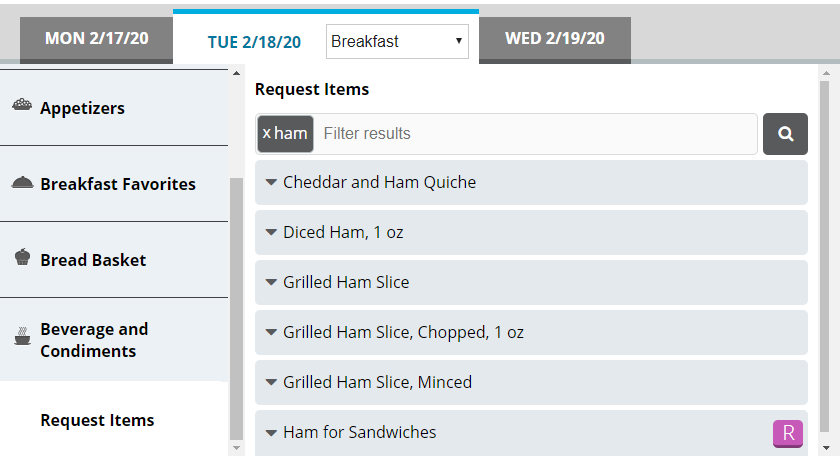
Task: Click the purple R badge on Ham for Sandwiches
Action: click(788, 433)
